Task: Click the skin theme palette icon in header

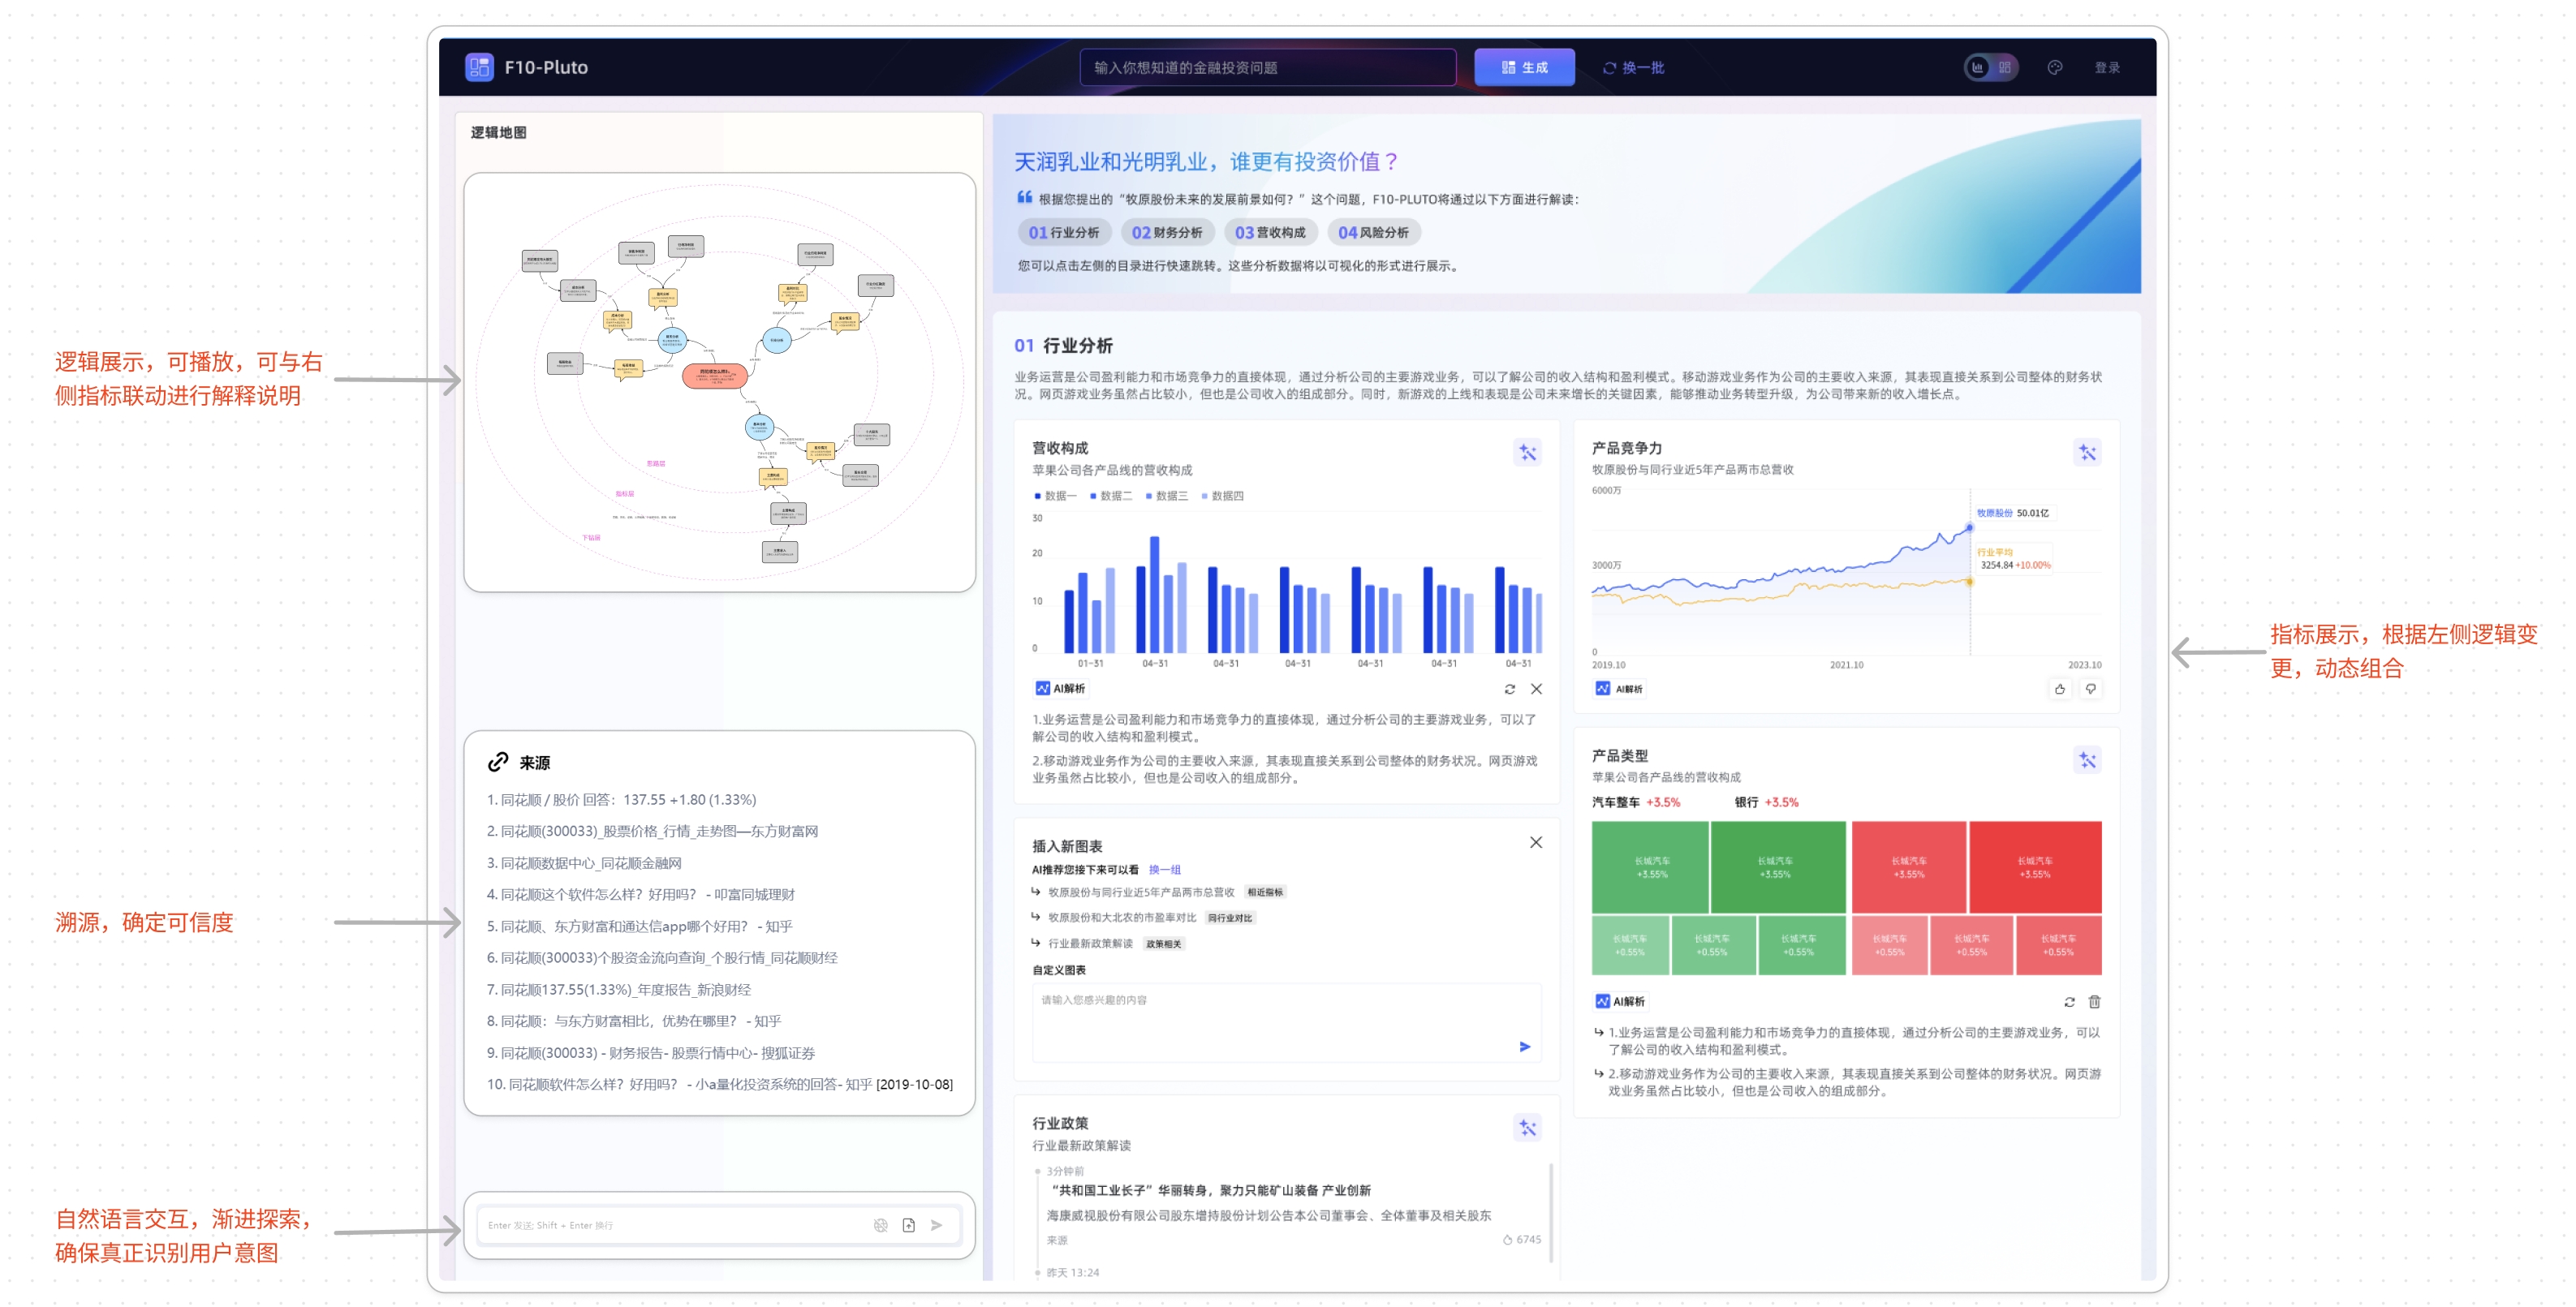Action: tap(2054, 67)
